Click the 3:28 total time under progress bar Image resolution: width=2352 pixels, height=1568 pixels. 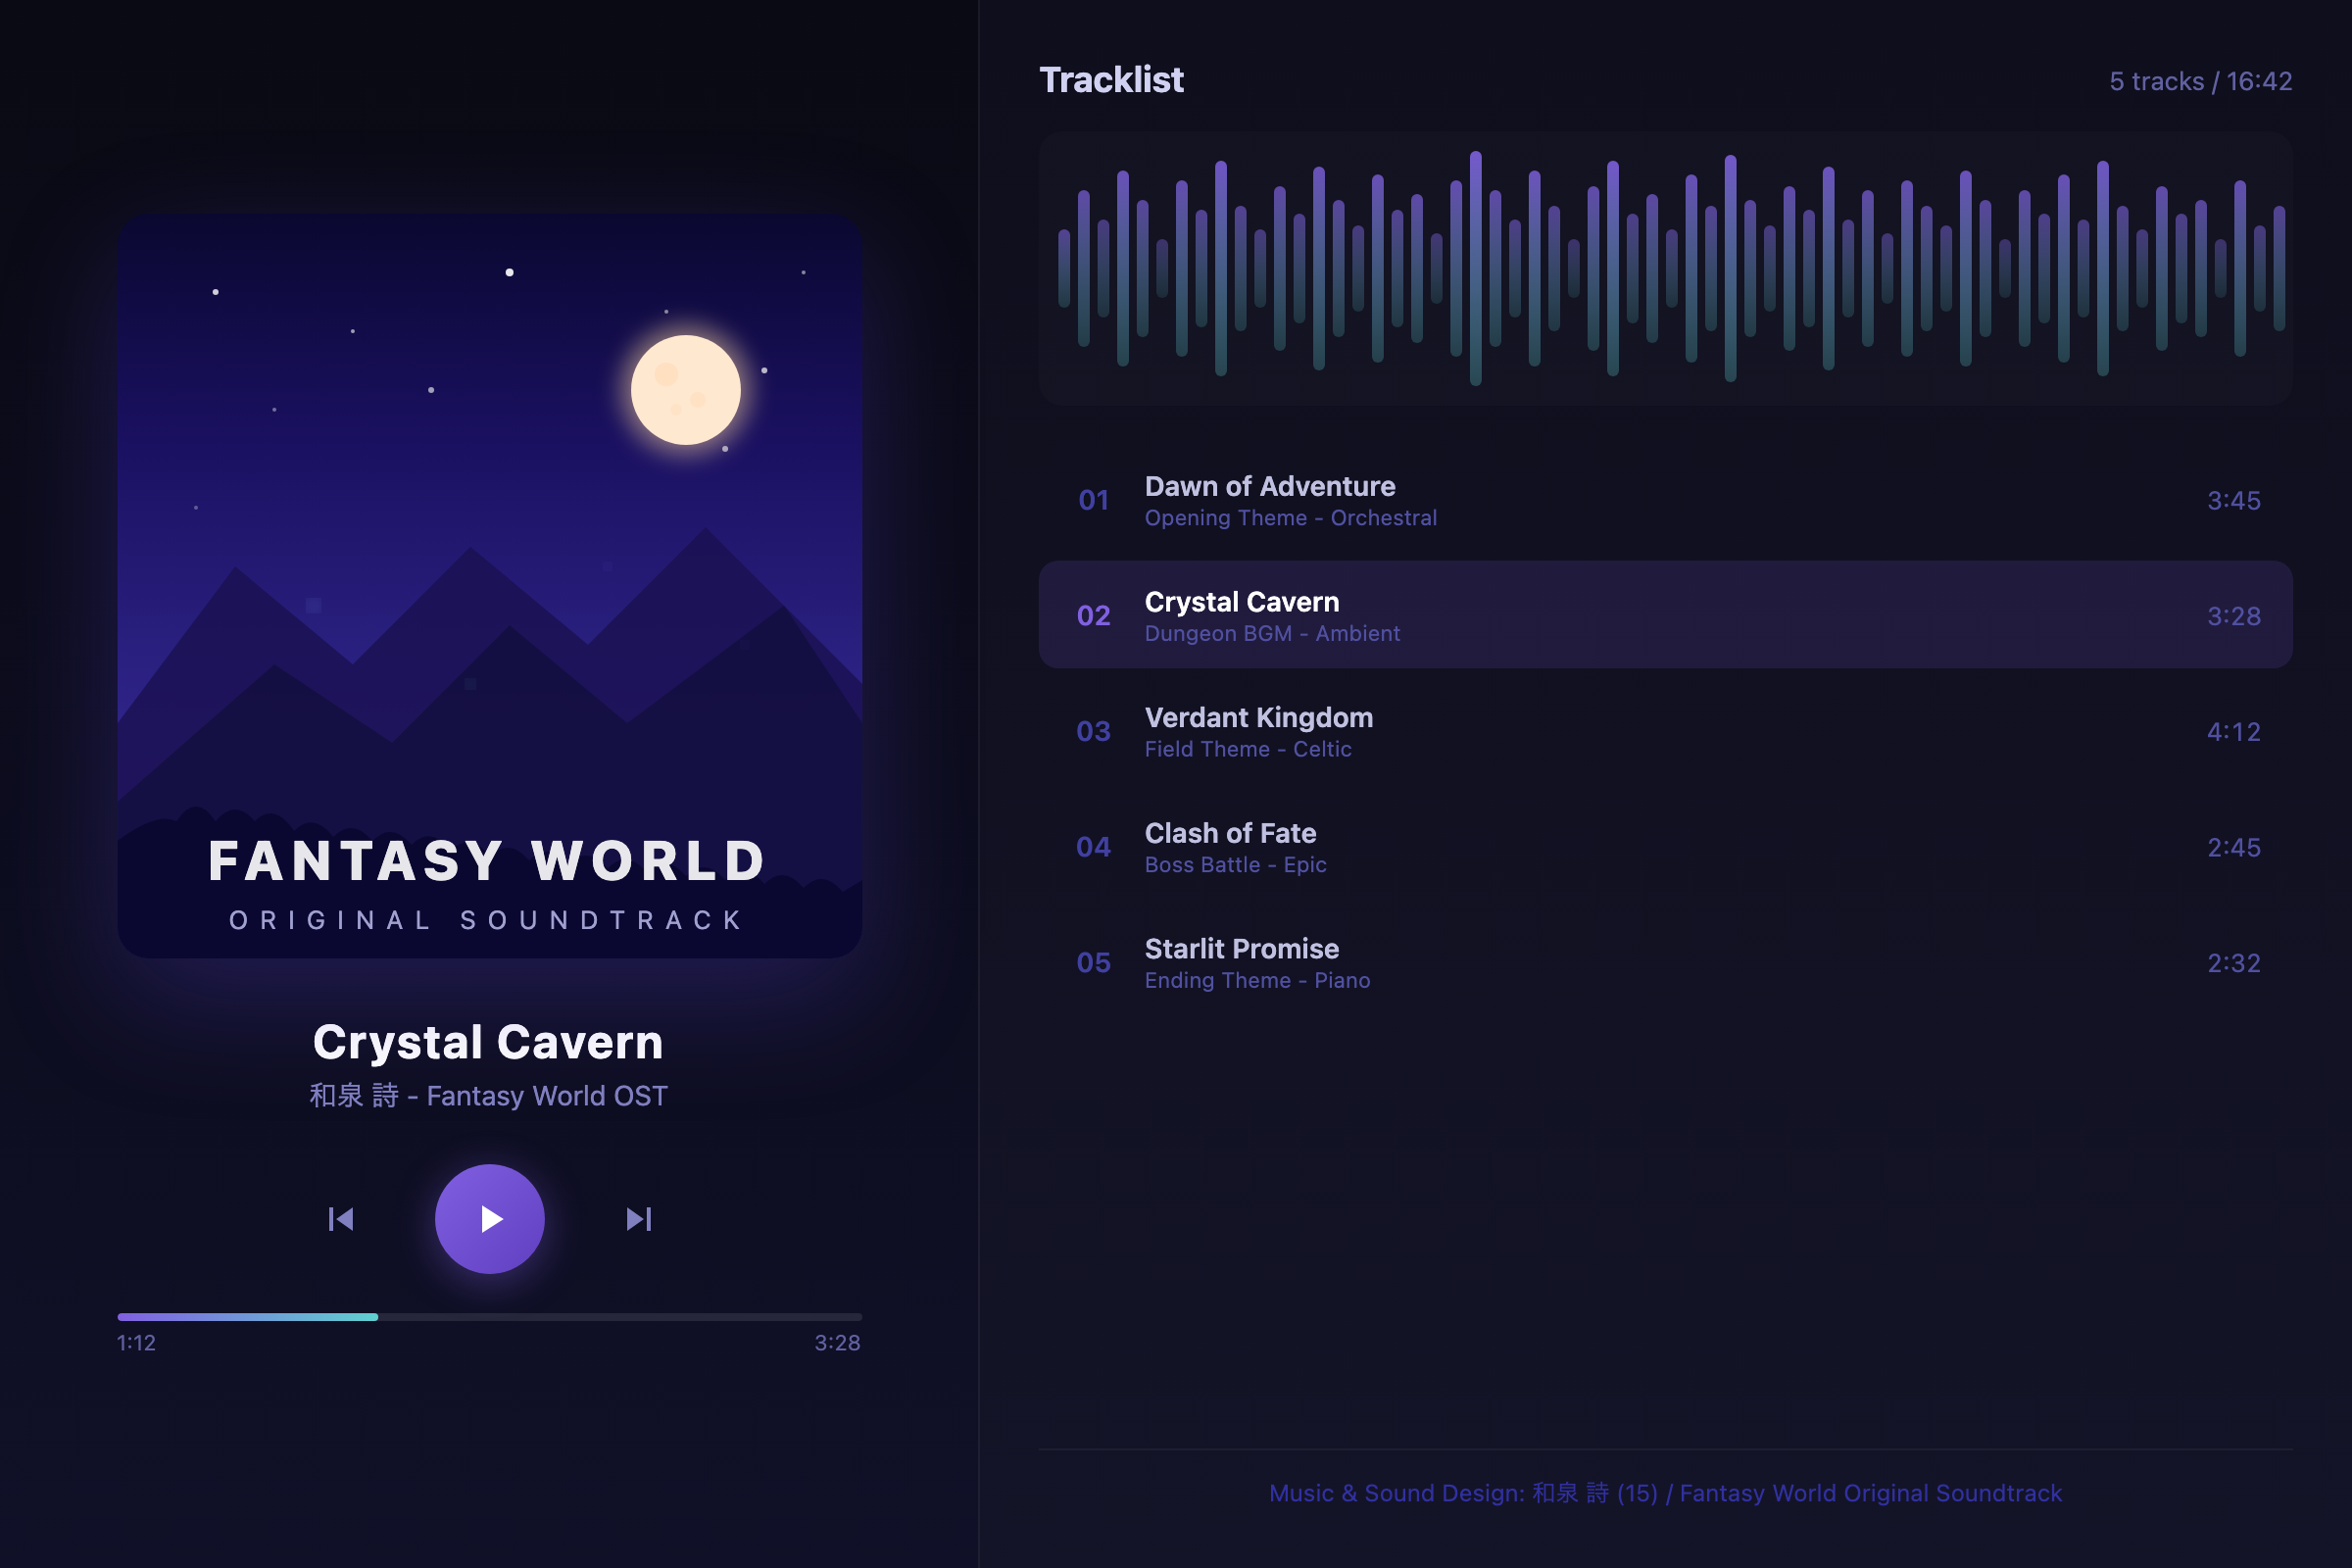[x=837, y=1343]
